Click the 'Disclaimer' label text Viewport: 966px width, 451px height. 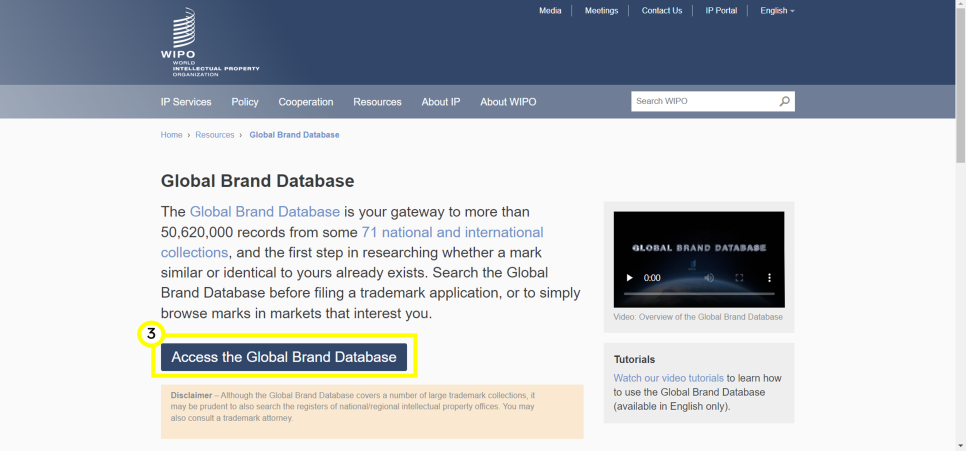[191, 395]
